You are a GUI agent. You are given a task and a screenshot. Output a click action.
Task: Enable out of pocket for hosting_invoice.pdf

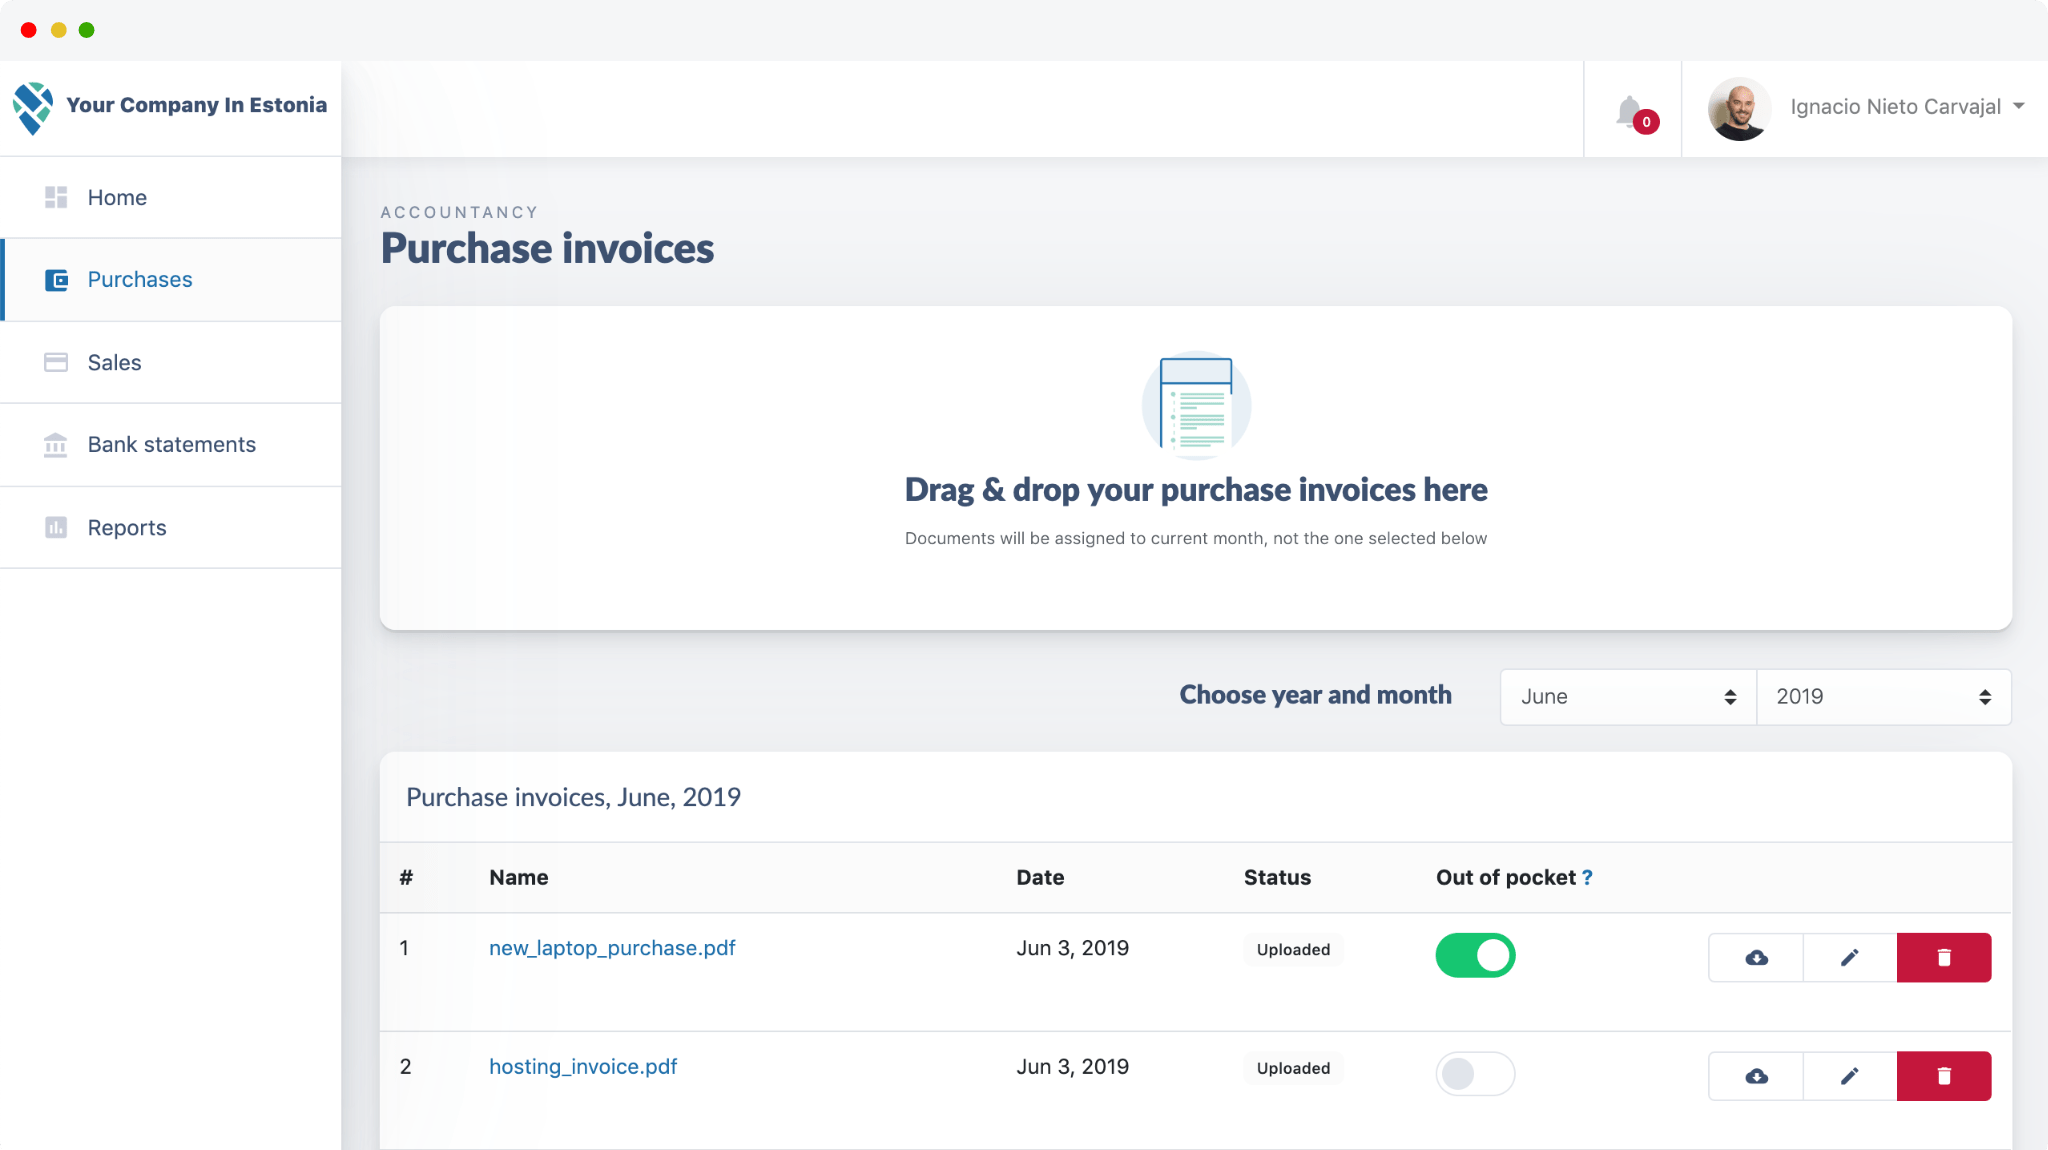click(1475, 1074)
